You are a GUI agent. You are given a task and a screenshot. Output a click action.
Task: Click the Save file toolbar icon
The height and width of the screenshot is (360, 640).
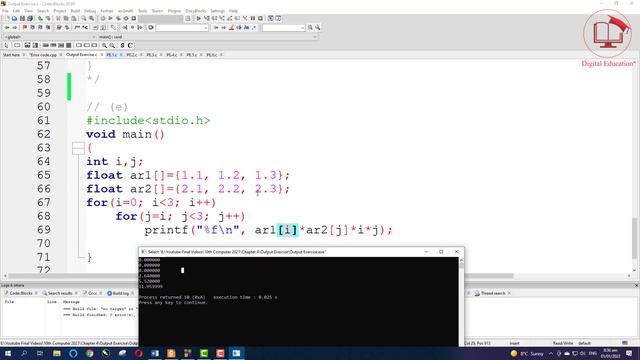[22, 18]
